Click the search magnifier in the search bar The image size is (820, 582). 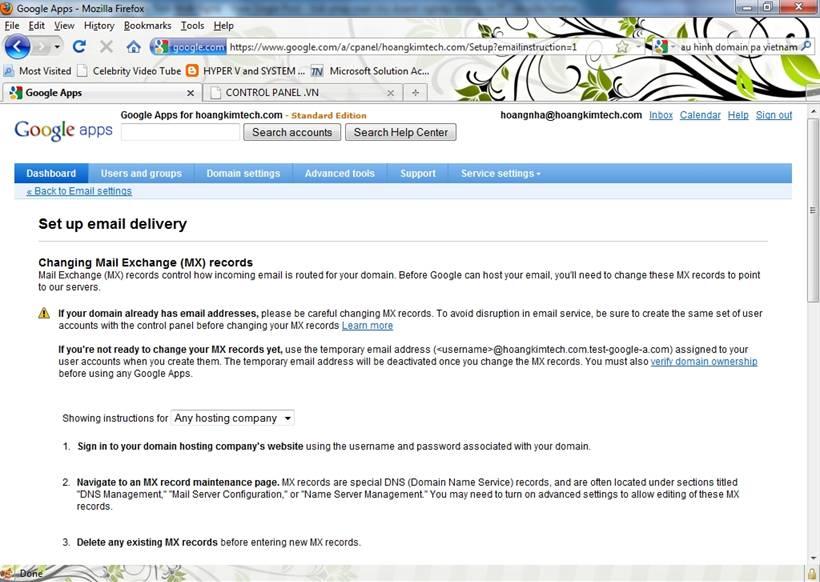point(806,47)
